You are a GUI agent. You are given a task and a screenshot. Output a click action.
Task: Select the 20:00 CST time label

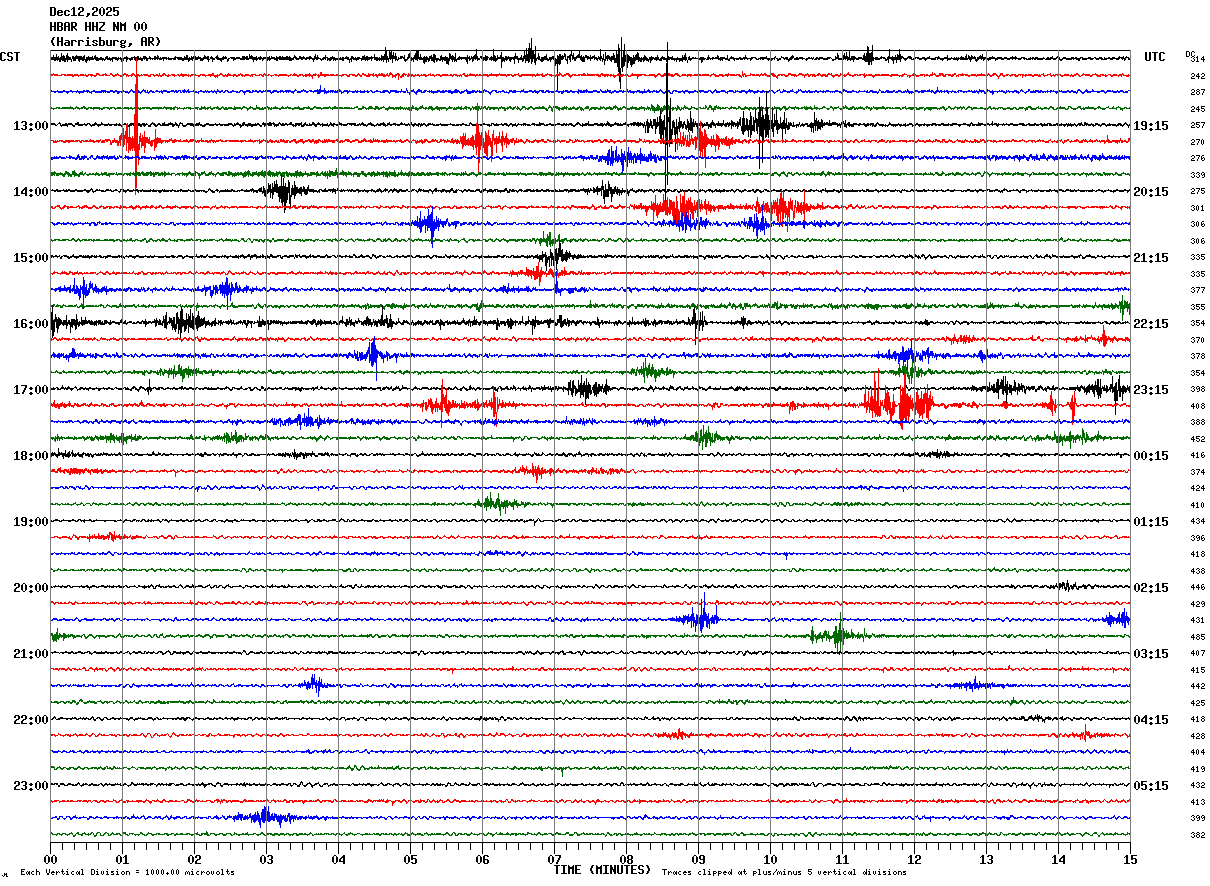tap(30, 588)
